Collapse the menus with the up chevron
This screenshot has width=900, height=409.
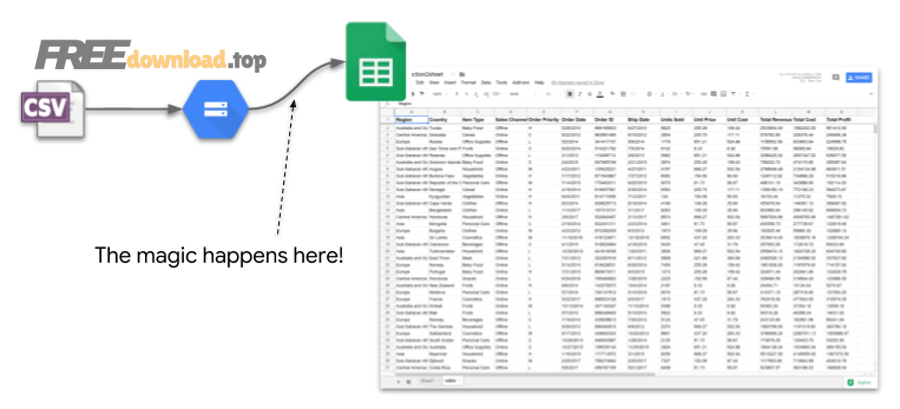pos(871,94)
